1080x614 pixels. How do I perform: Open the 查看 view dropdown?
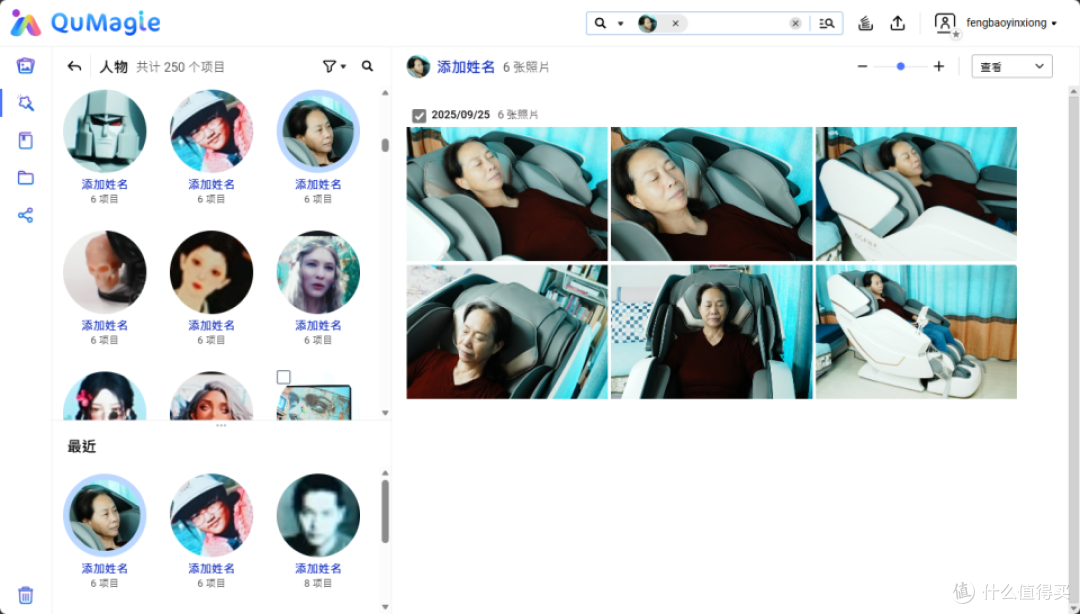1012,66
